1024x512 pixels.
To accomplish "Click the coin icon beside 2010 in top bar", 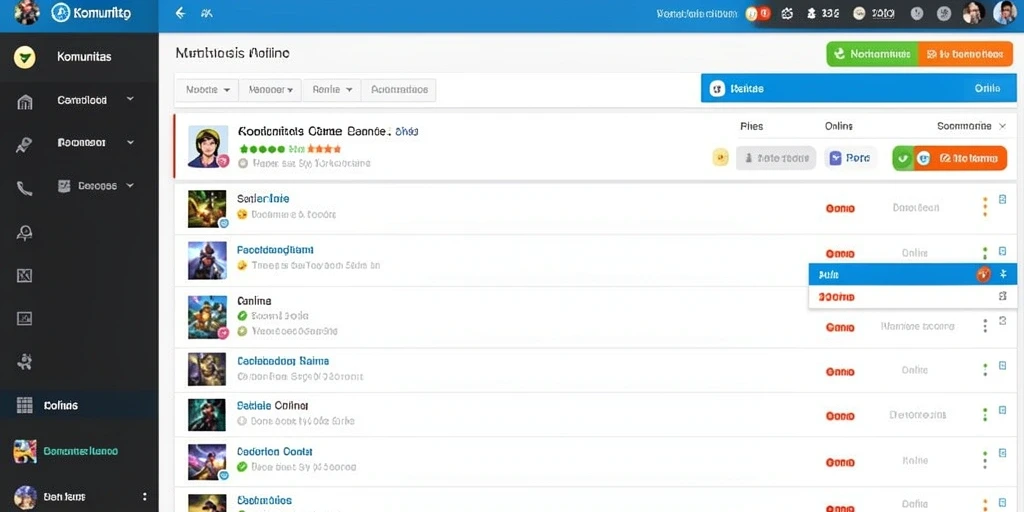I will pos(859,13).
